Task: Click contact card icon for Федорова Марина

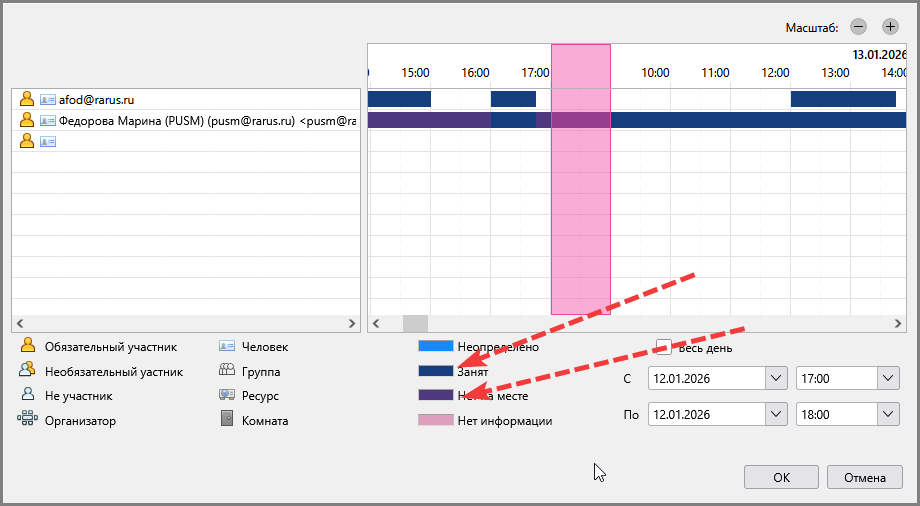Action: (x=48, y=121)
